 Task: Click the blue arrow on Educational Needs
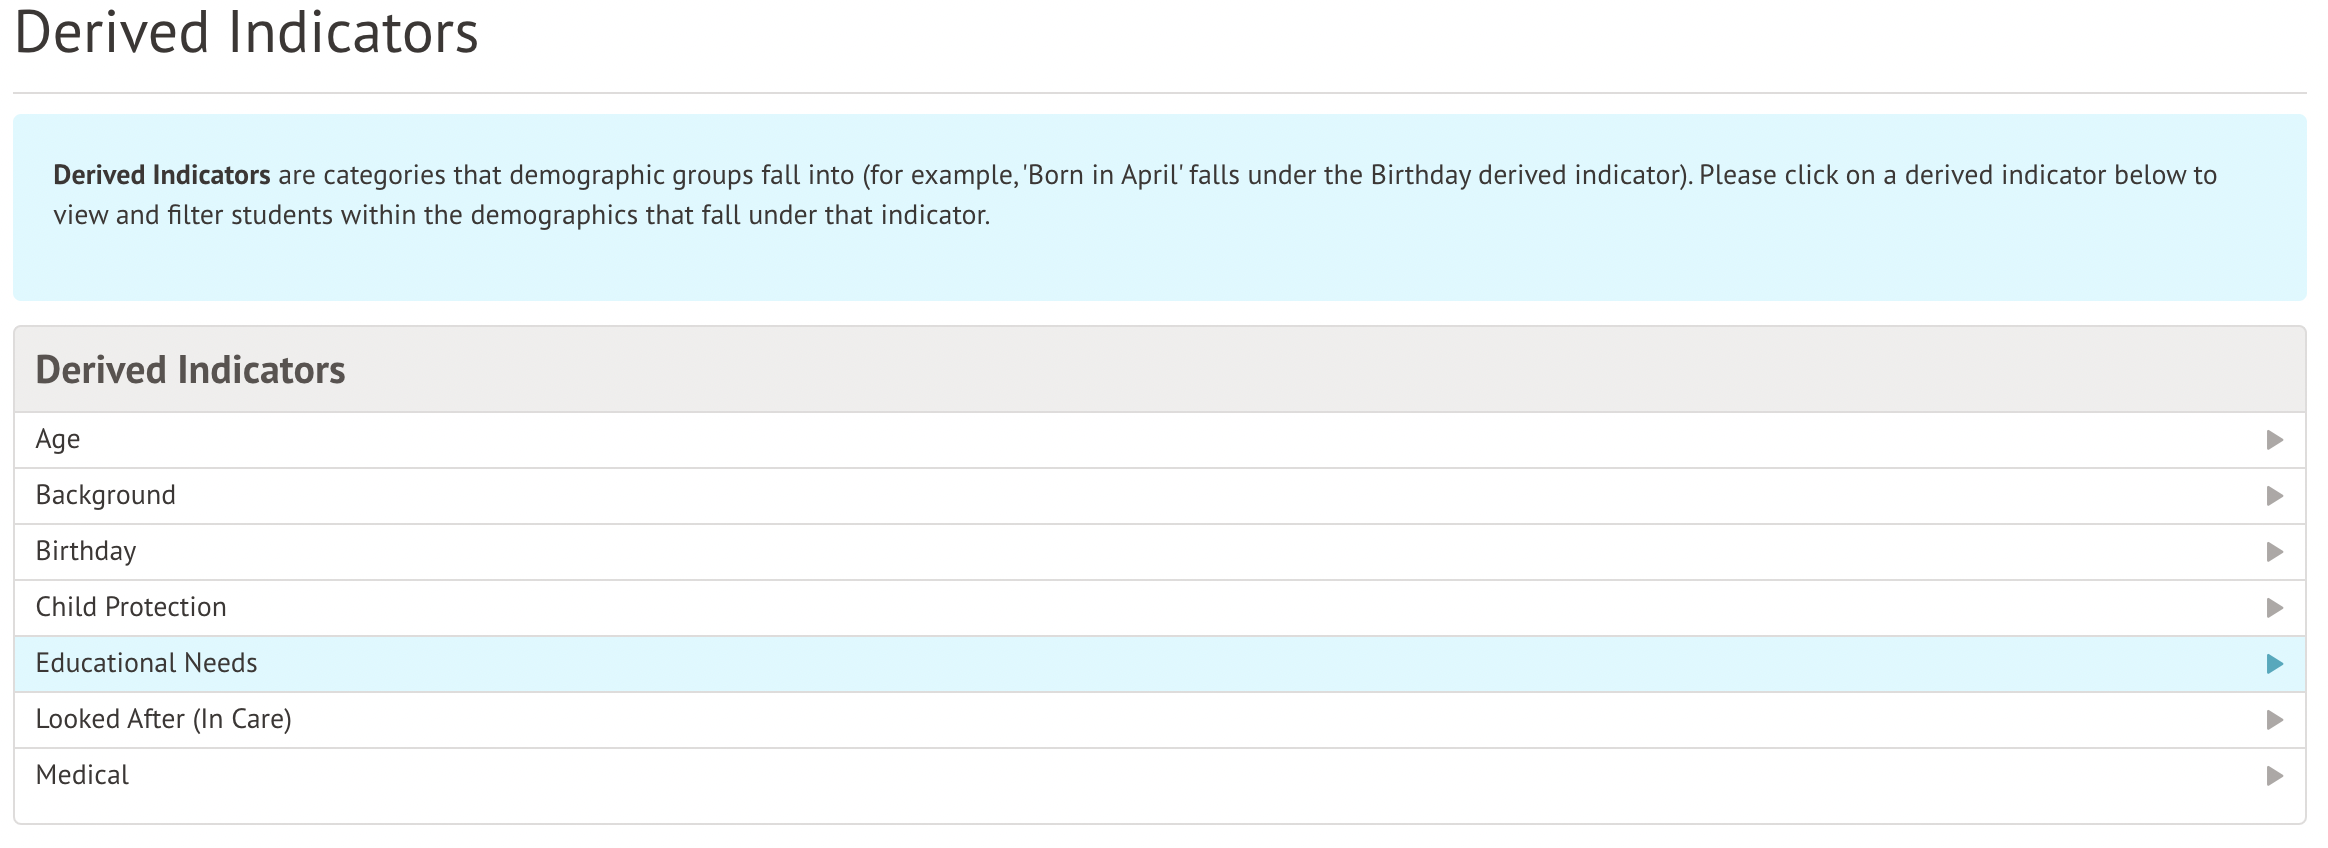coord(2274,664)
